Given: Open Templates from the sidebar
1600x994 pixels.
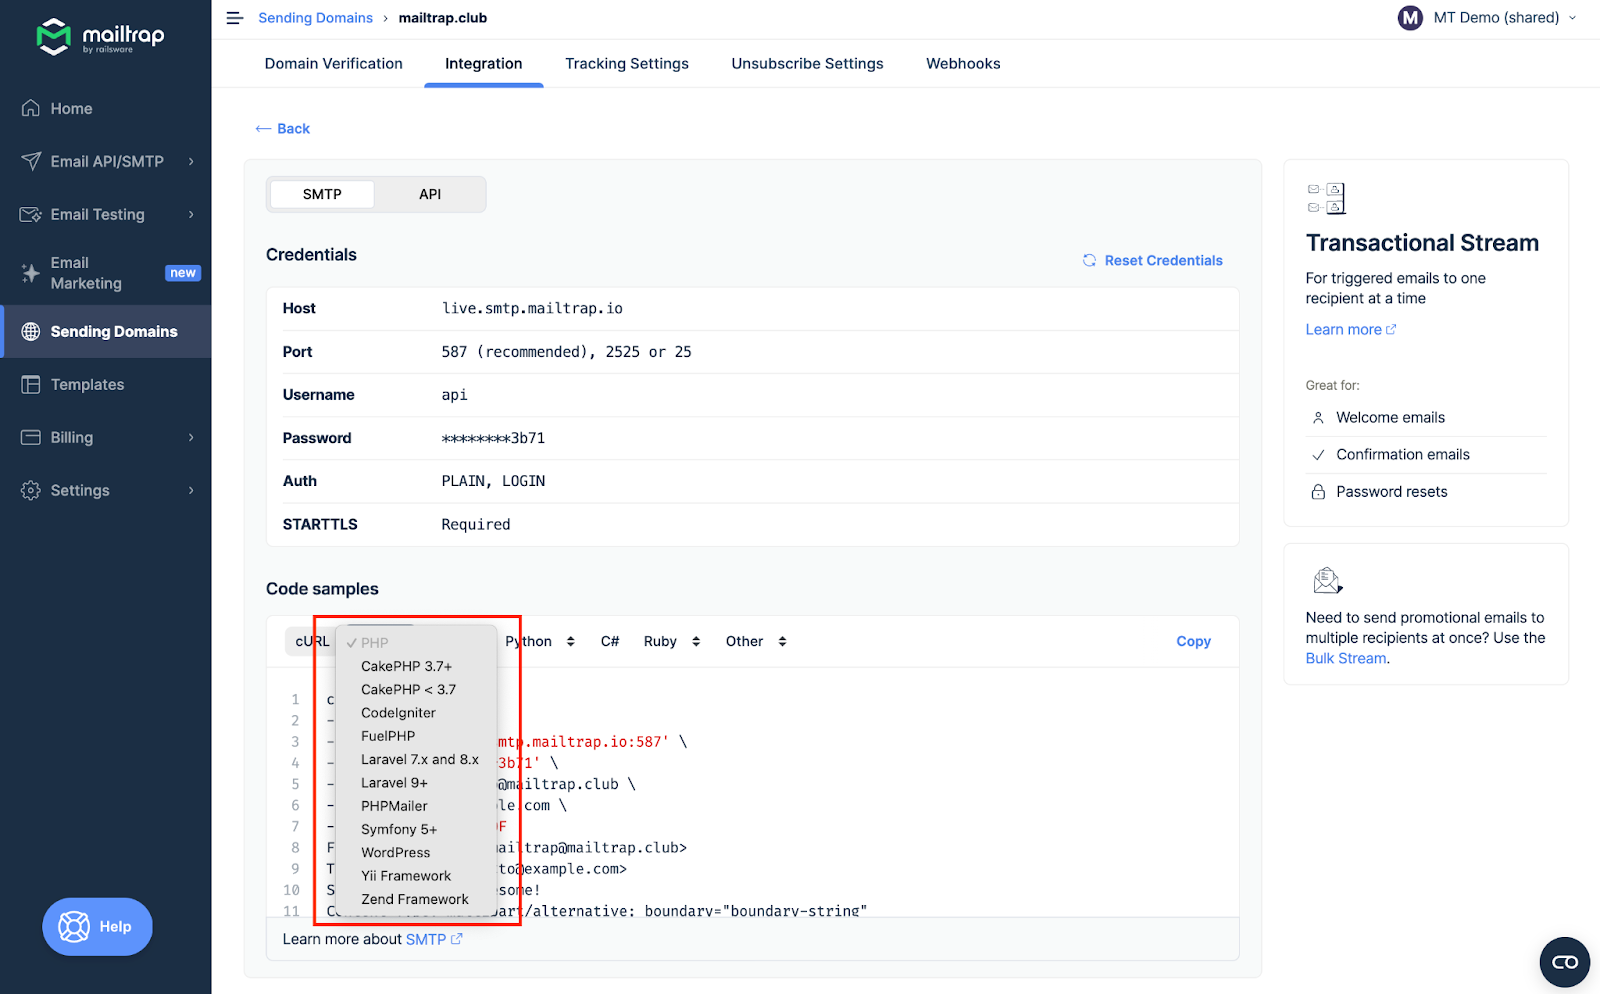Looking at the screenshot, I should point(87,385).
